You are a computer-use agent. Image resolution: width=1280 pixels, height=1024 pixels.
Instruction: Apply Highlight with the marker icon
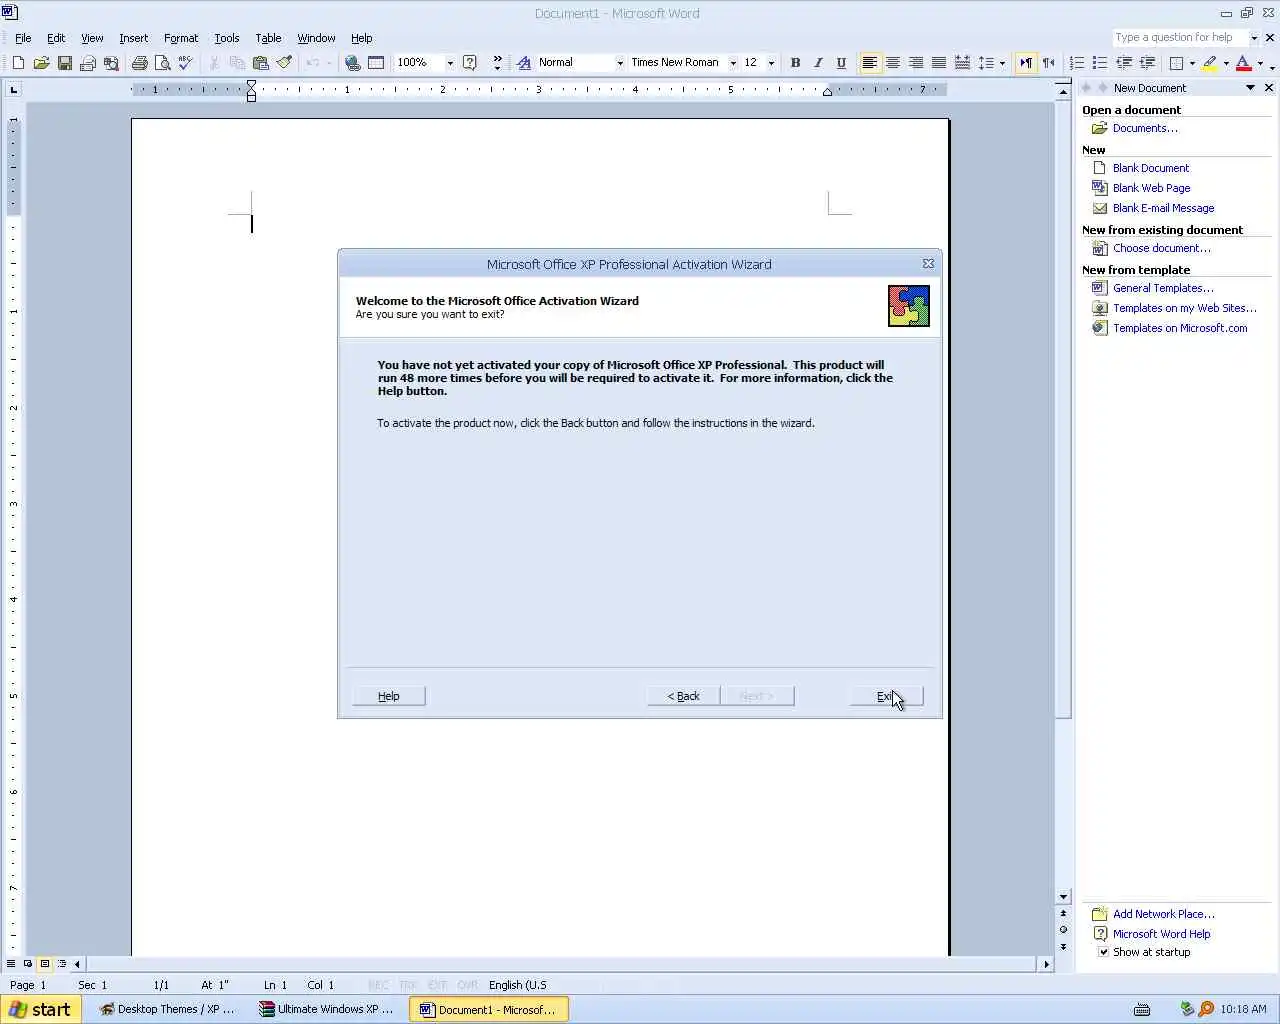coord(1210,63)
